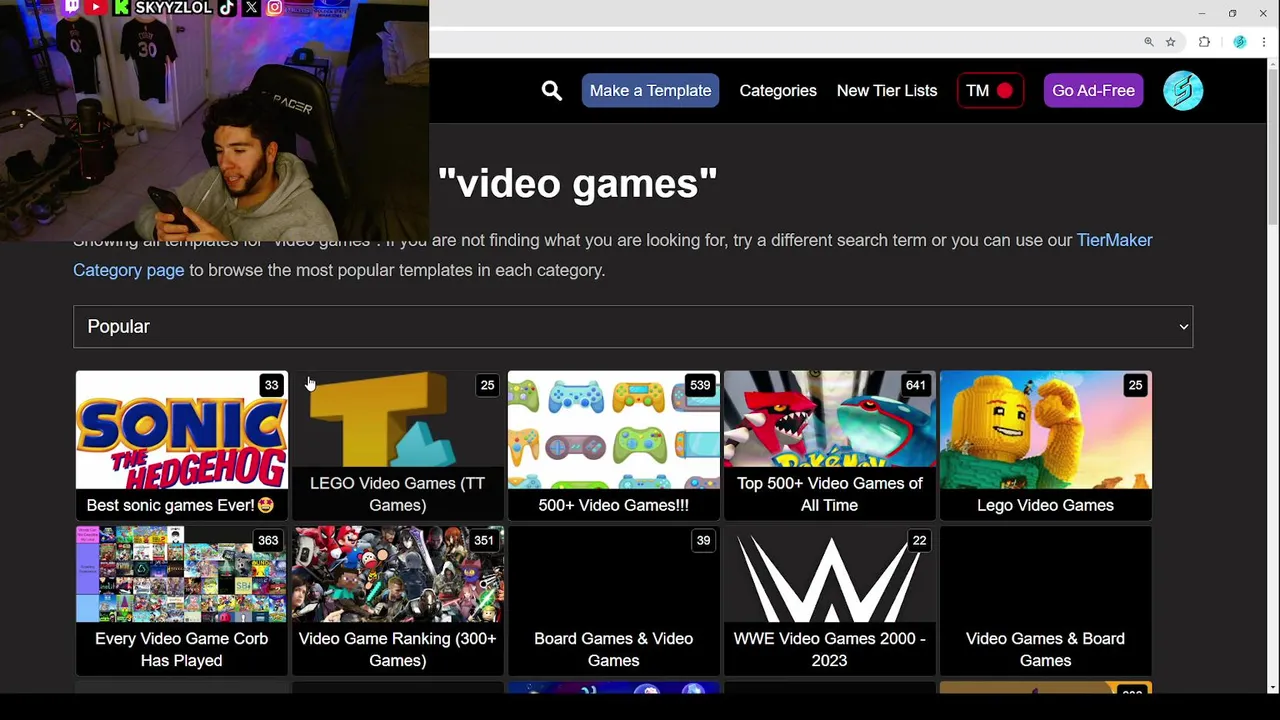Expand the Popular sort dropdown

pos(633,327)
